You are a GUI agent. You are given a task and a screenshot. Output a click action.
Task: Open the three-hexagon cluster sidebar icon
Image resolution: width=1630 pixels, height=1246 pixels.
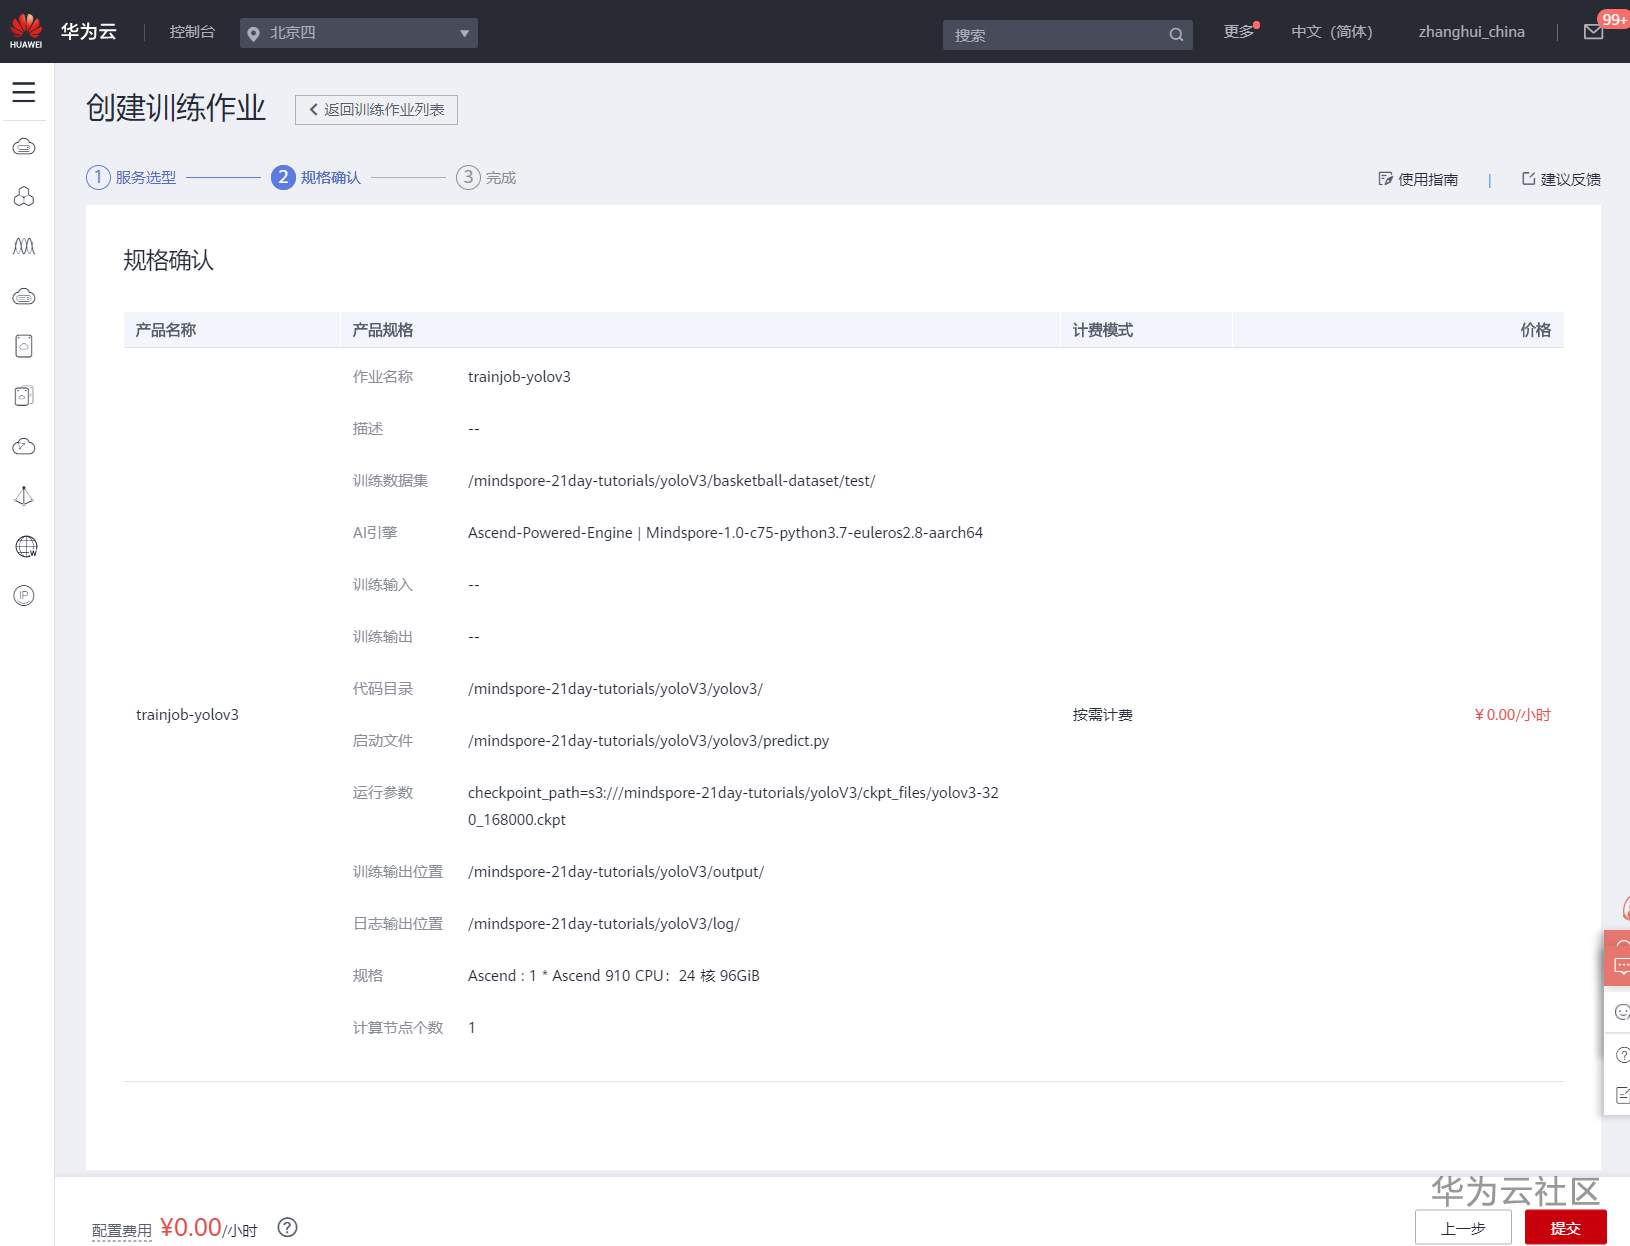point(24,196)
